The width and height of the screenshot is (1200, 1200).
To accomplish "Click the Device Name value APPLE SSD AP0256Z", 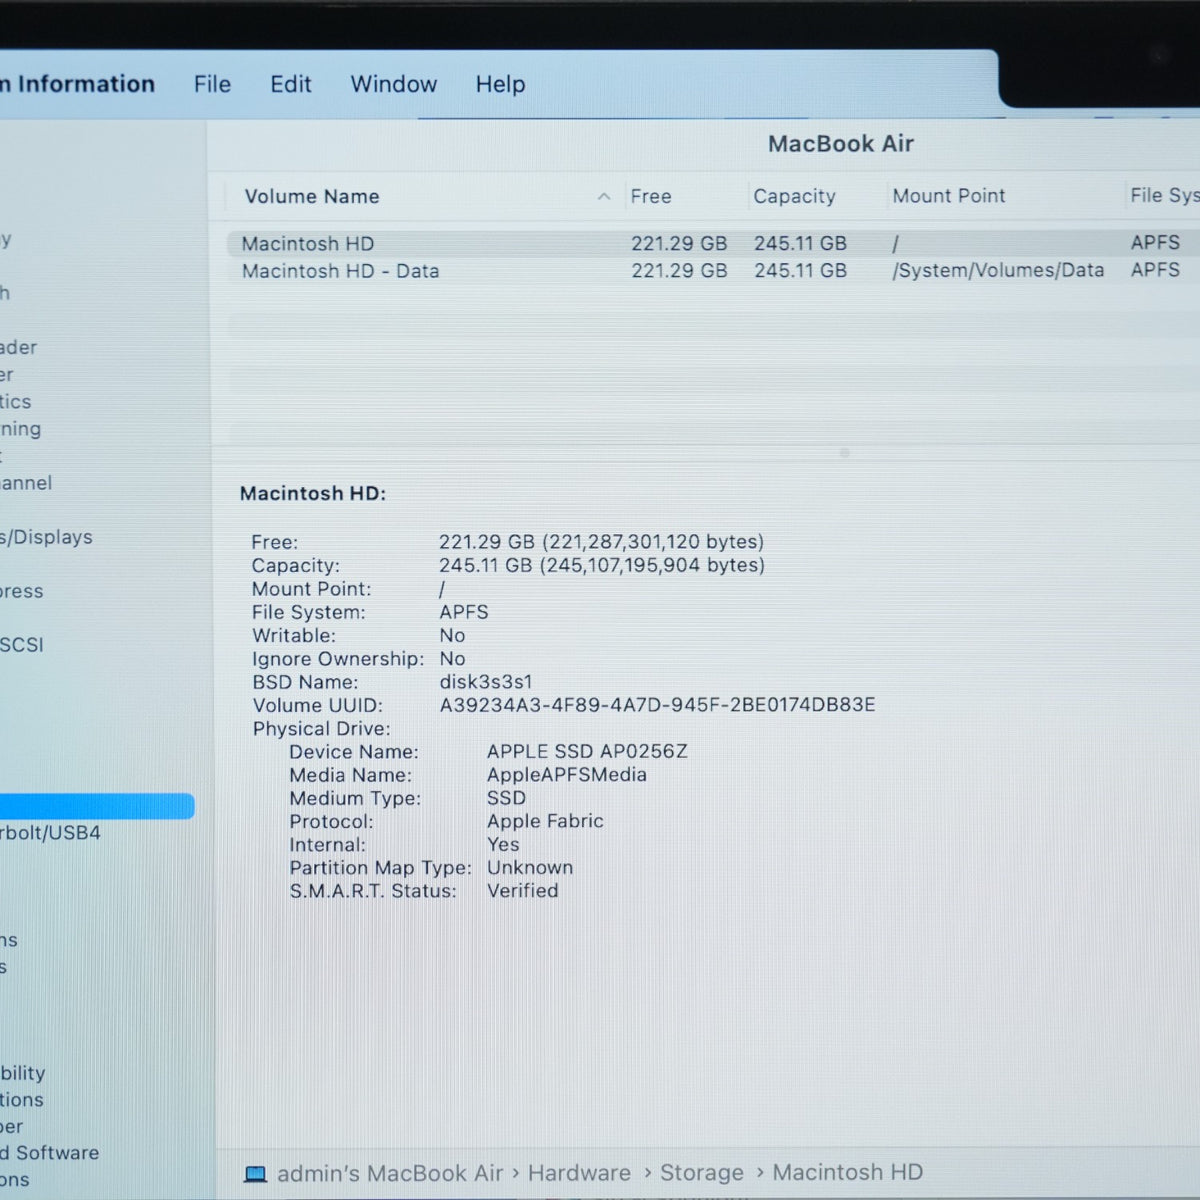I will point(587,751).
